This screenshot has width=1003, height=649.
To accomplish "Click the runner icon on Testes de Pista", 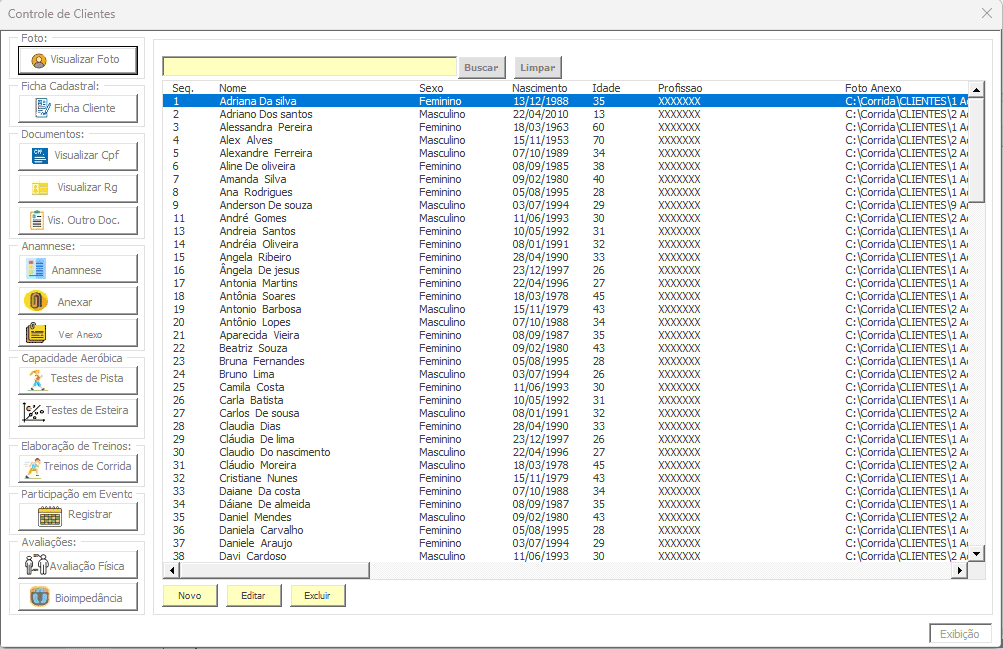I will [x=37, y=379].
